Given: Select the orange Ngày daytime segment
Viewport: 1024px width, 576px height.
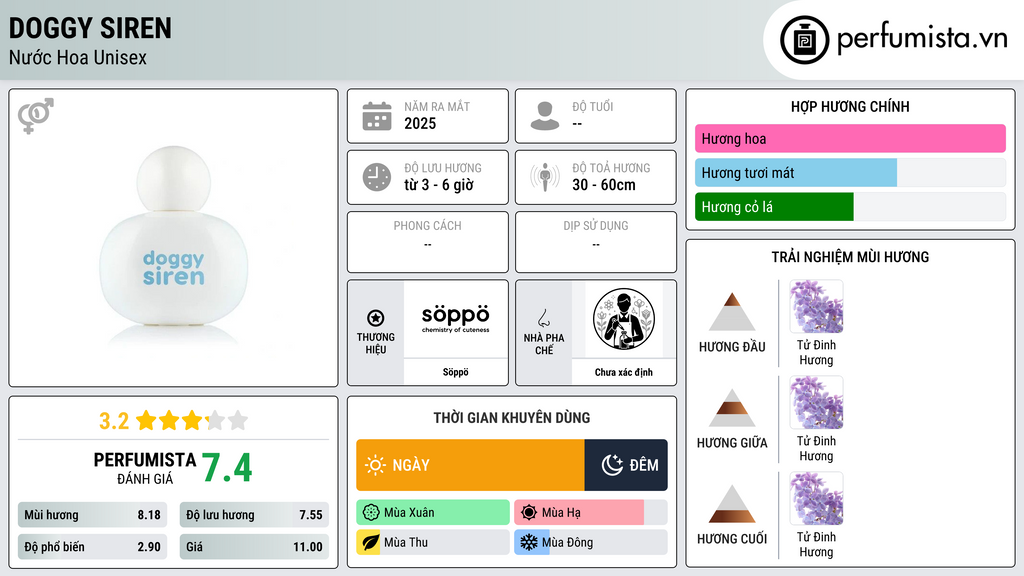Looking at the screenshot, I should pyautogui.click(x=470, y=465).
